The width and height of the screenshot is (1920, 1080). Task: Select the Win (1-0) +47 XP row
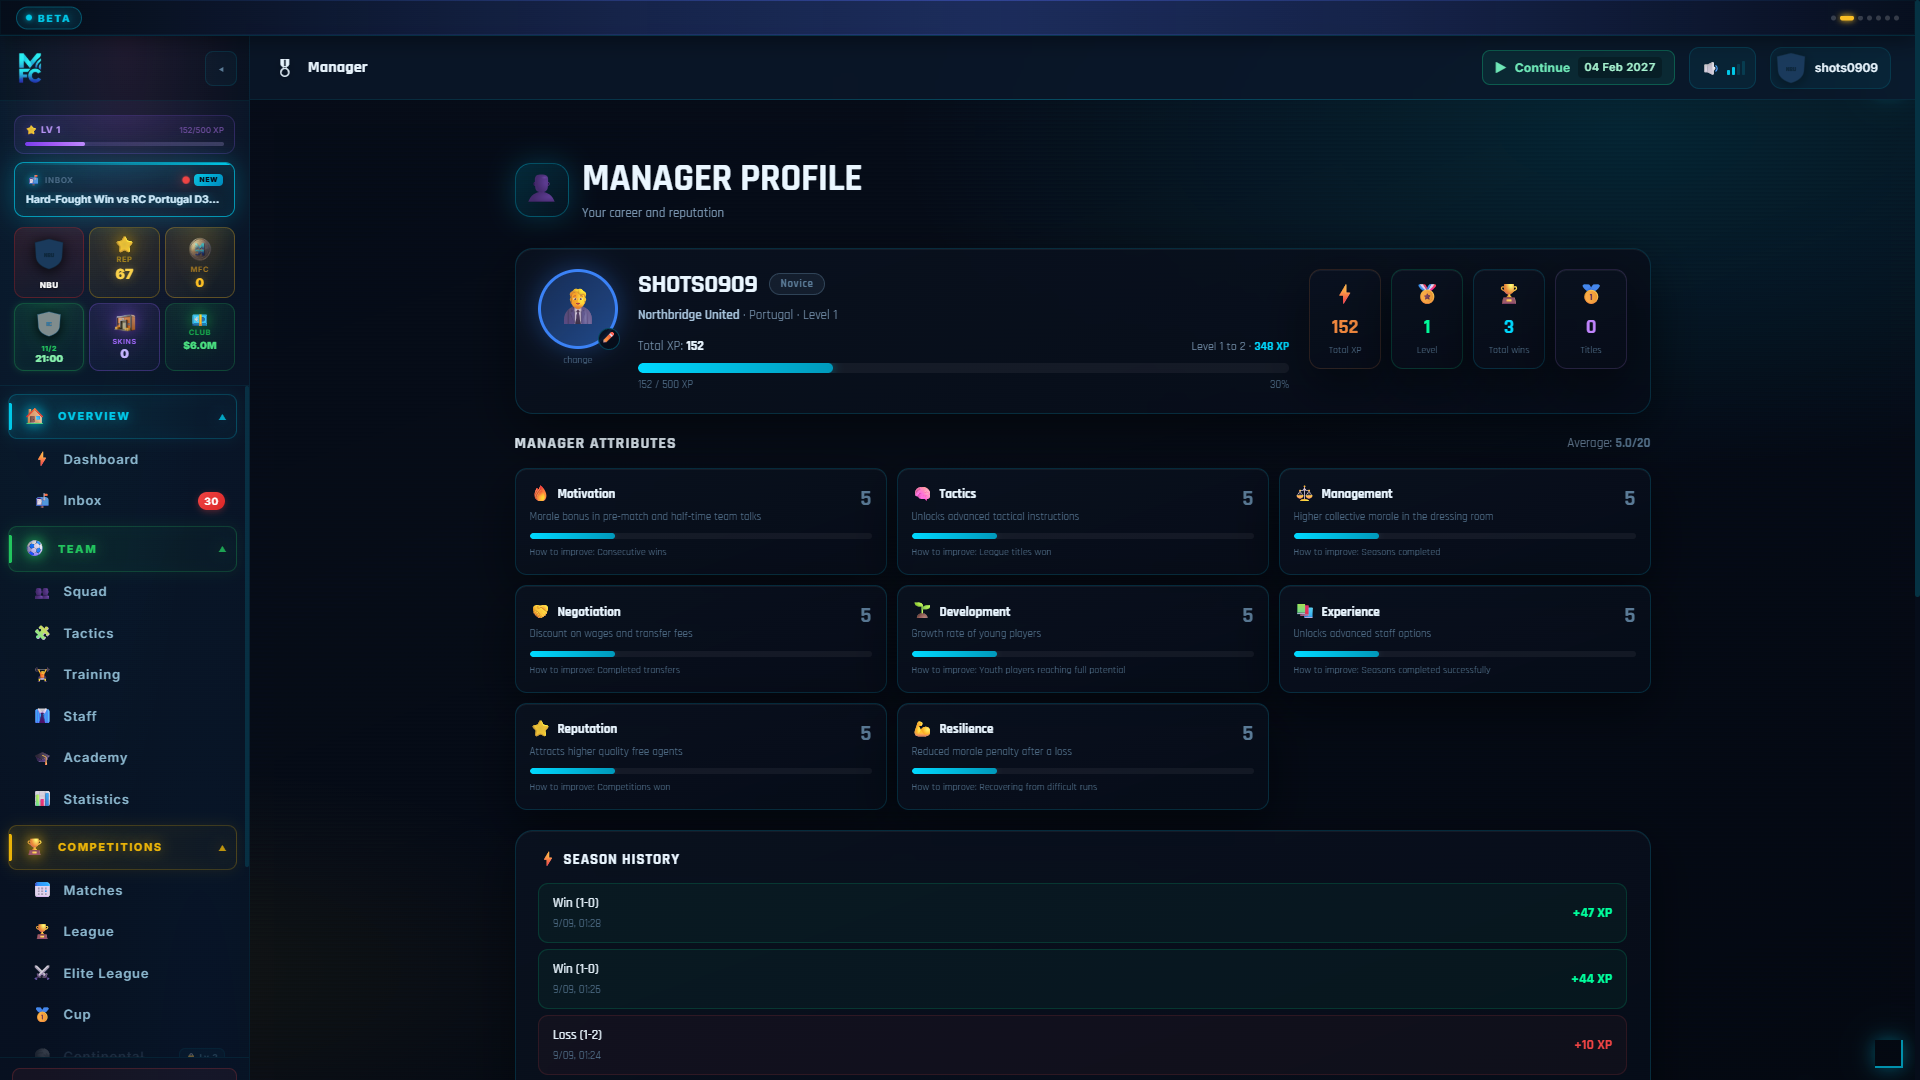pyautogui.click(x=1082, y=913)
